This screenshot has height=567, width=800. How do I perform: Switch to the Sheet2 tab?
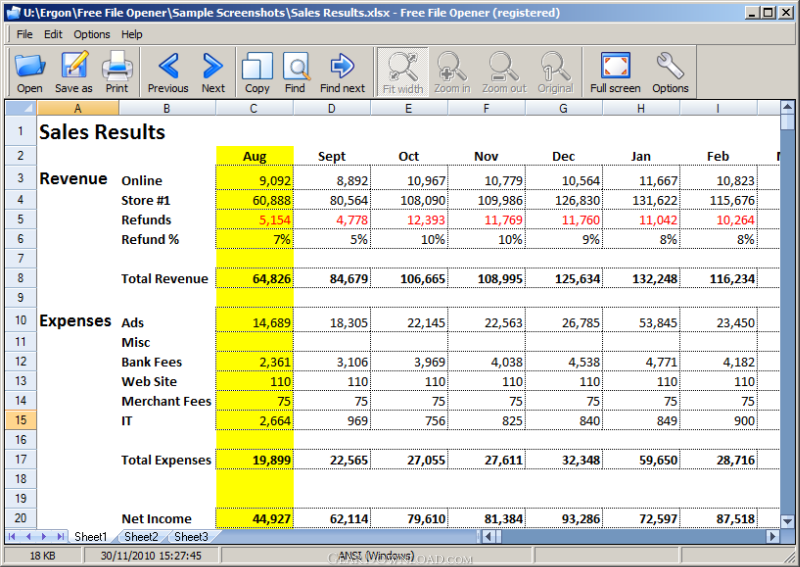[141, 536]
